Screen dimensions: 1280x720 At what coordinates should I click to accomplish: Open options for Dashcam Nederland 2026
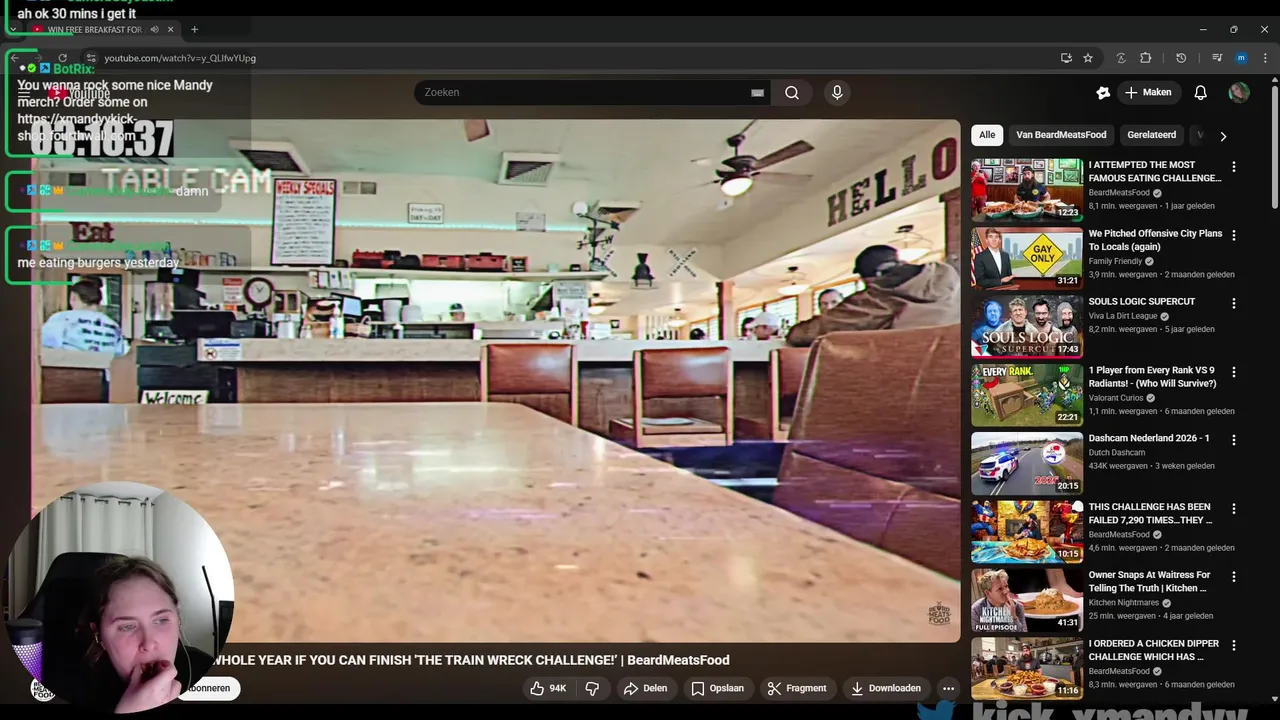click(x=1234, y=440)
